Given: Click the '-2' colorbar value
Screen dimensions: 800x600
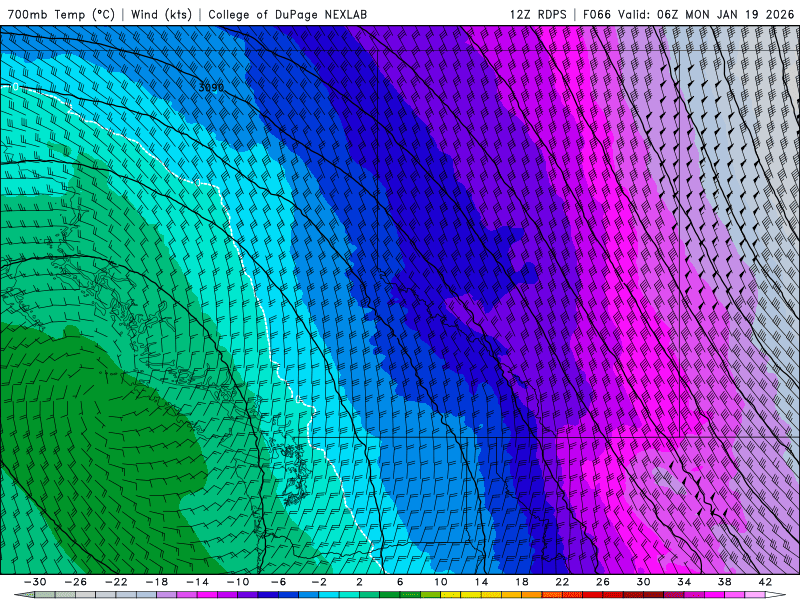Looking at the screenshot, I should [x=319, y=582].
